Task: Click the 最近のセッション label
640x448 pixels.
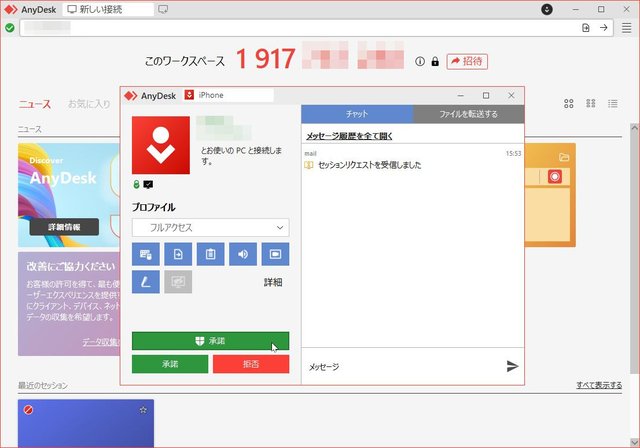Action: point(43,385)
